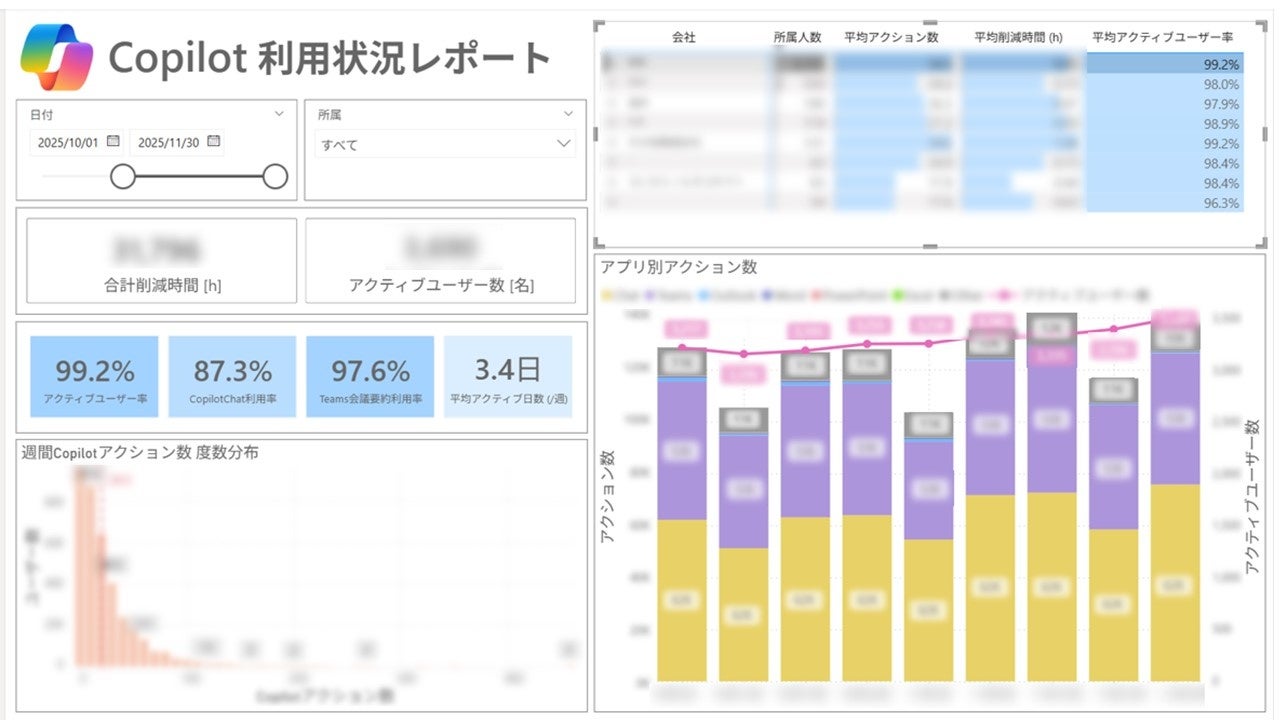The width and height of the screenshot is (1280, 720).
Task: Sort table by 会社 column header
Action: coord(684,37)
